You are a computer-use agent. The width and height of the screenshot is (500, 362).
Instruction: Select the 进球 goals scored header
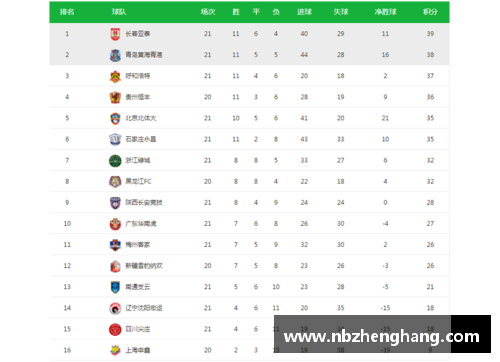(x=304, y=12)
